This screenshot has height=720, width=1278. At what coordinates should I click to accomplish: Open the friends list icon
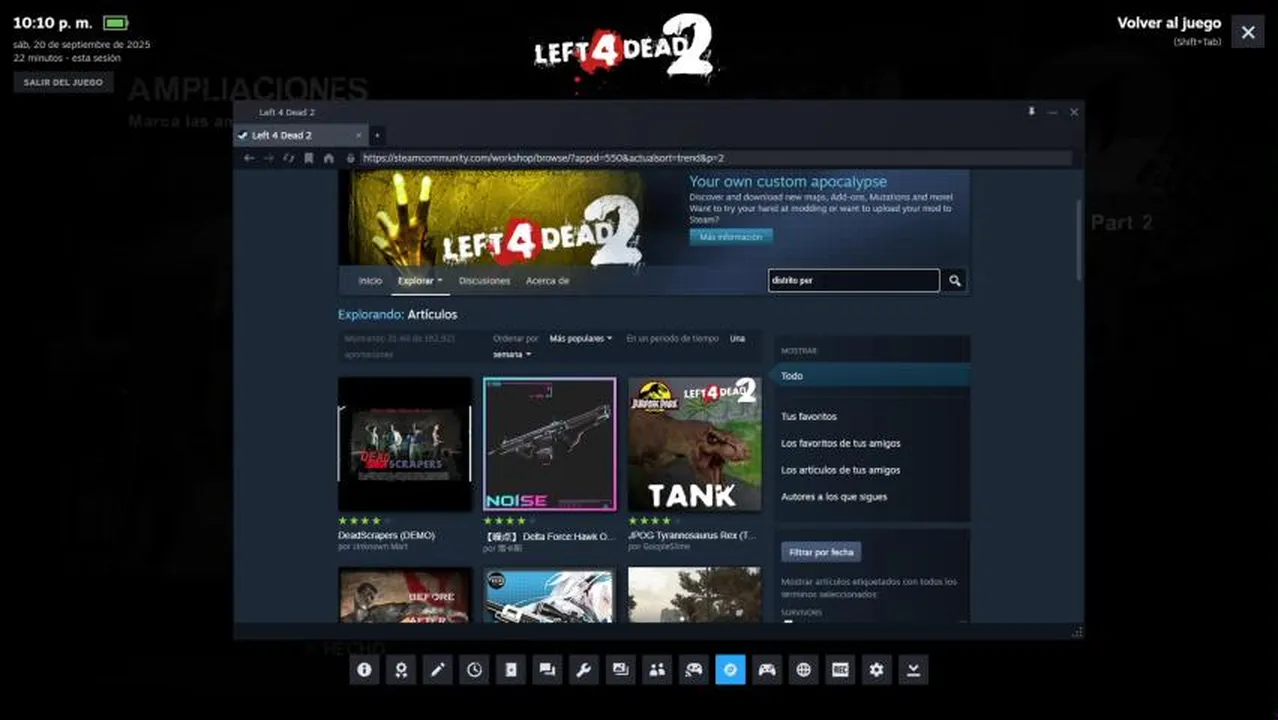[x=657, y=670]
